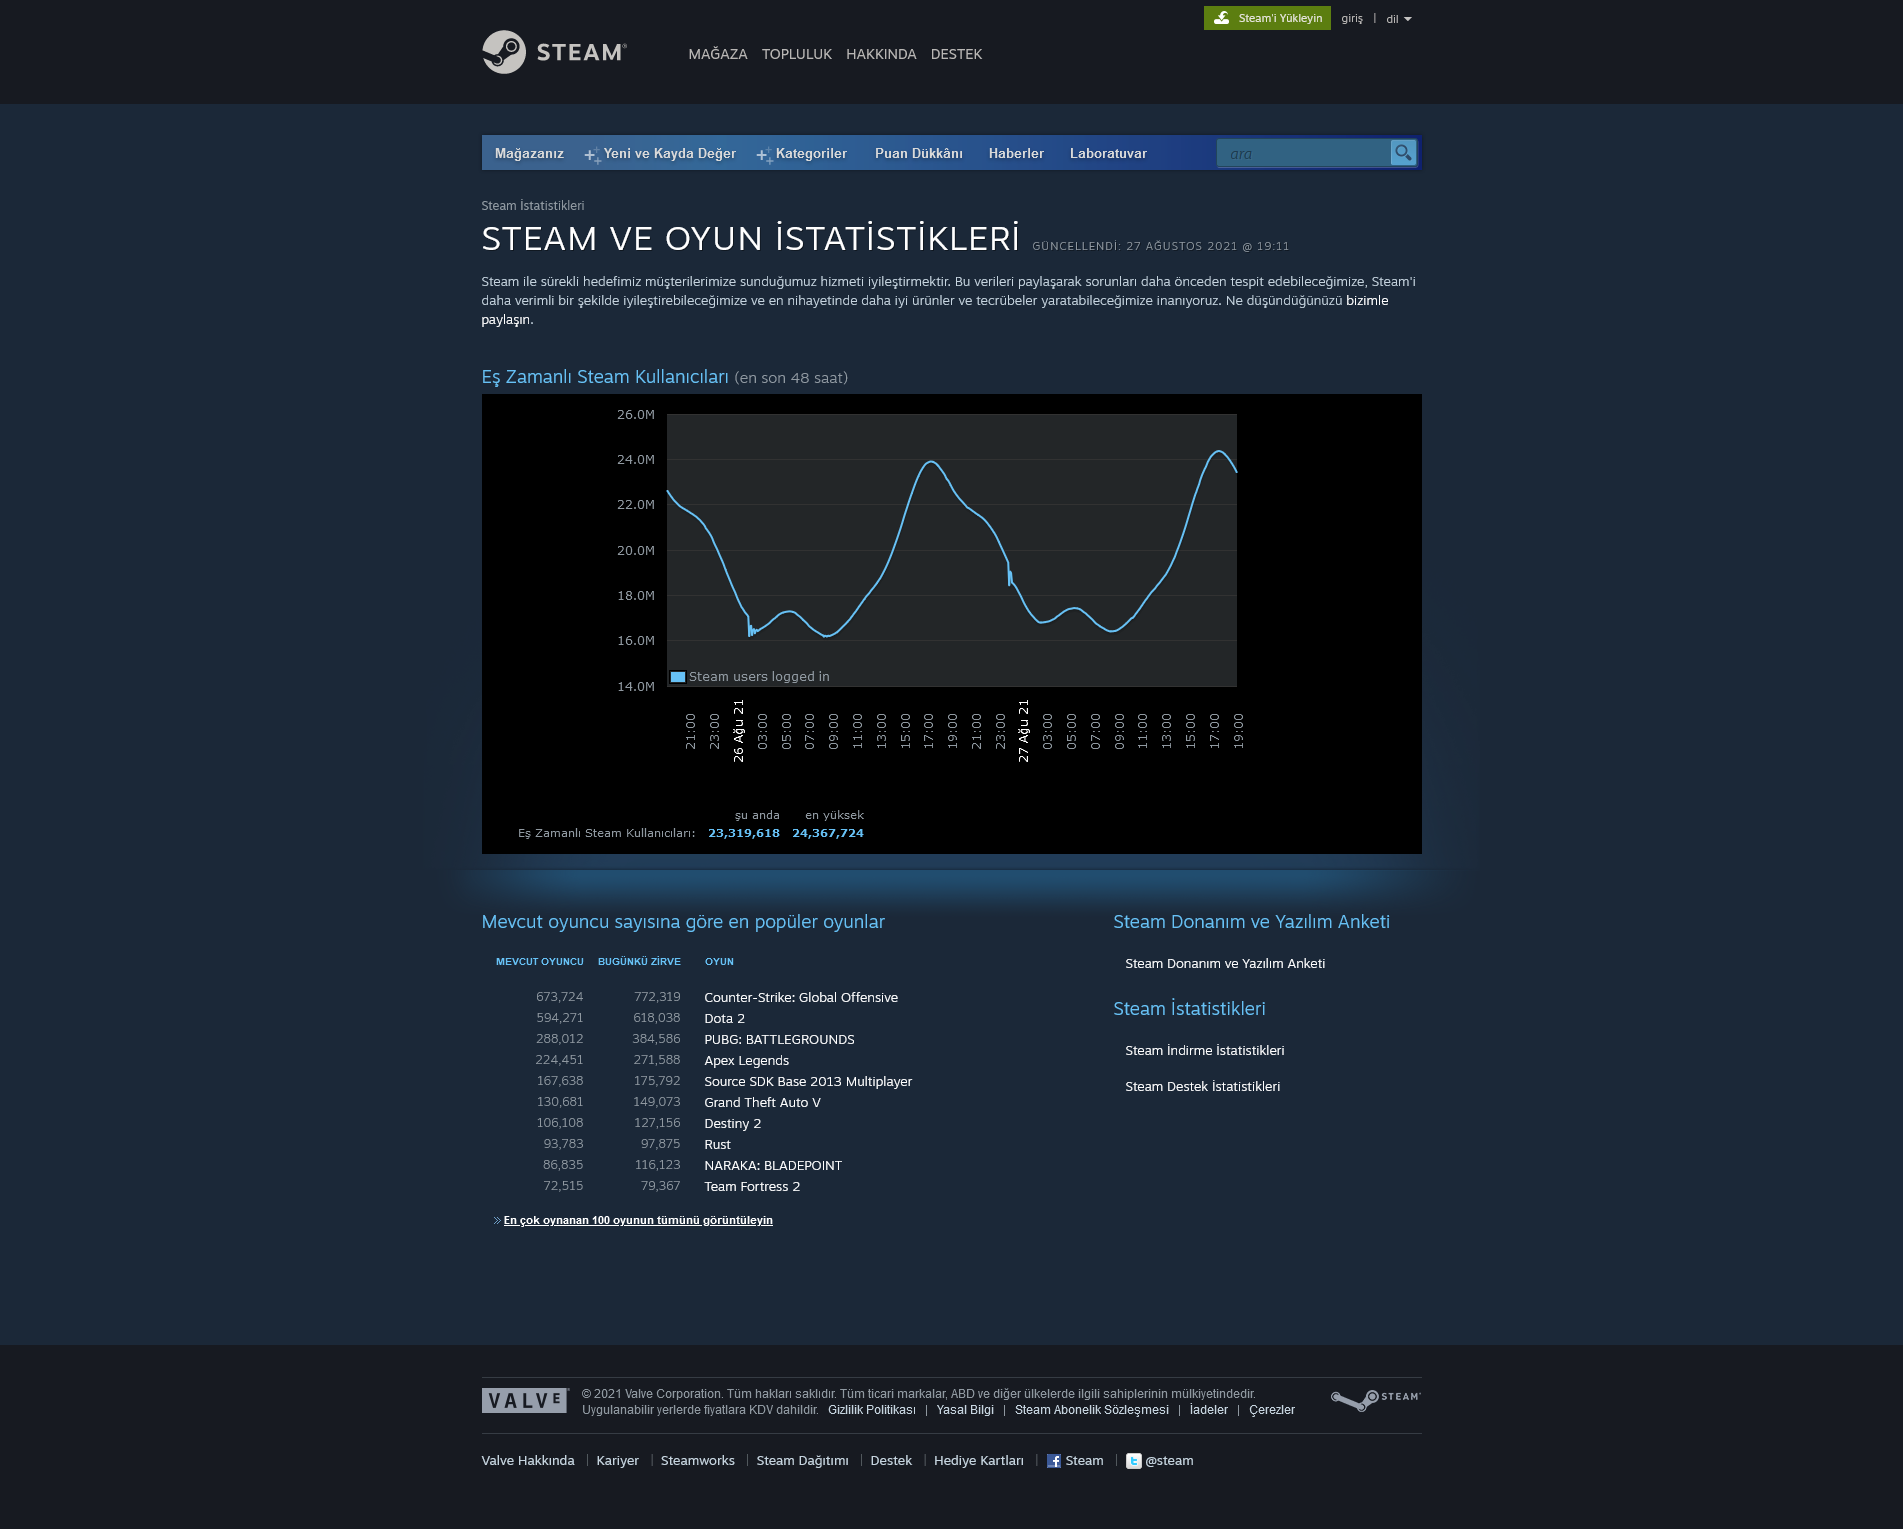This screenshot has height=1529, width=1903.
Task: Open the Valve Hakkında footer link
Action: coord(528,1461)
